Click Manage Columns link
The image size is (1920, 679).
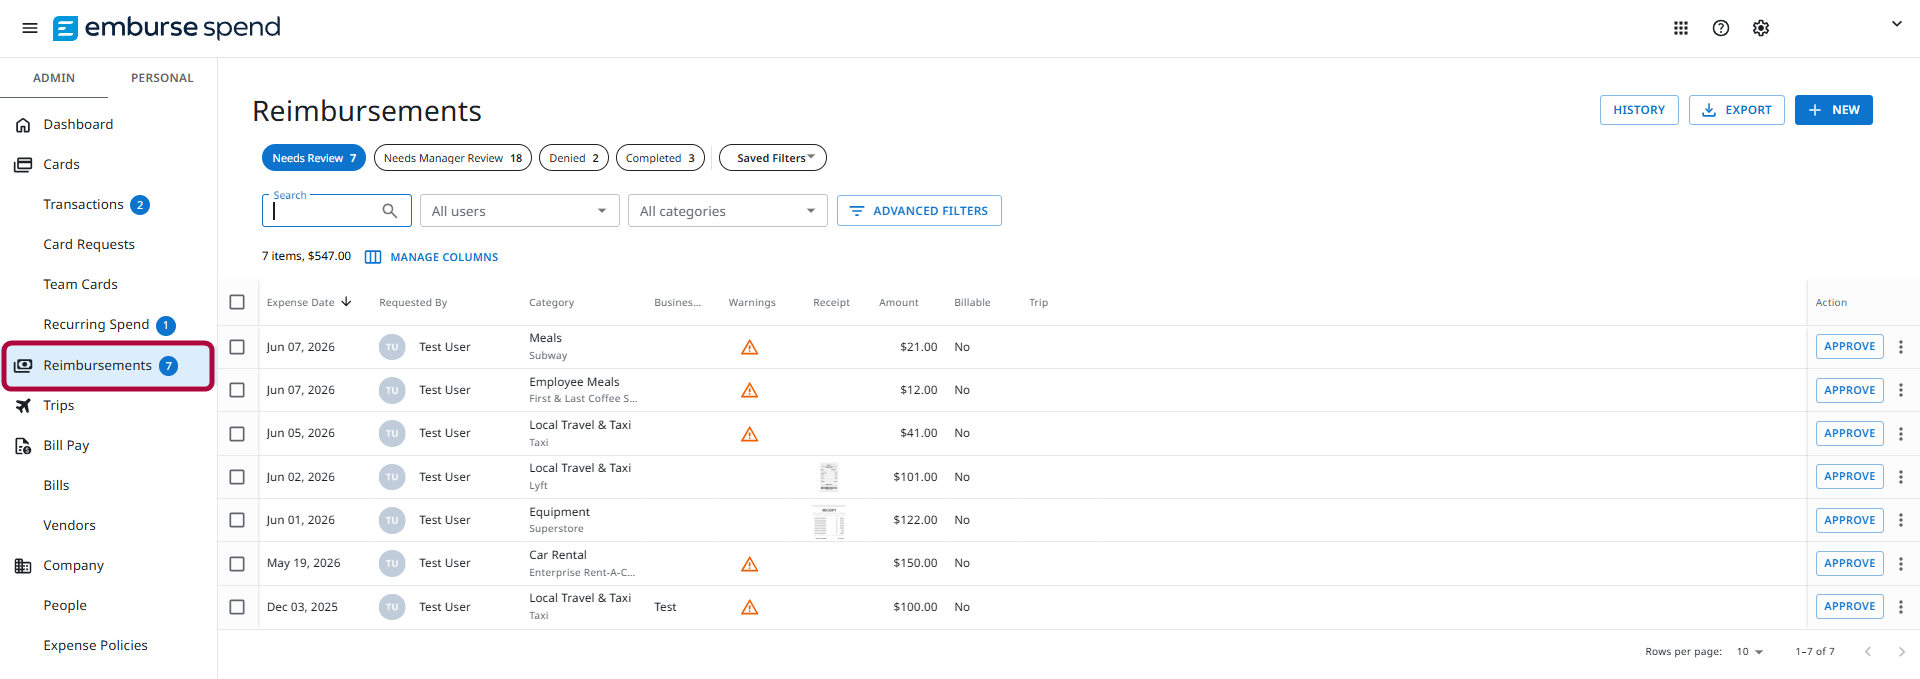click(x=444, y=257)
